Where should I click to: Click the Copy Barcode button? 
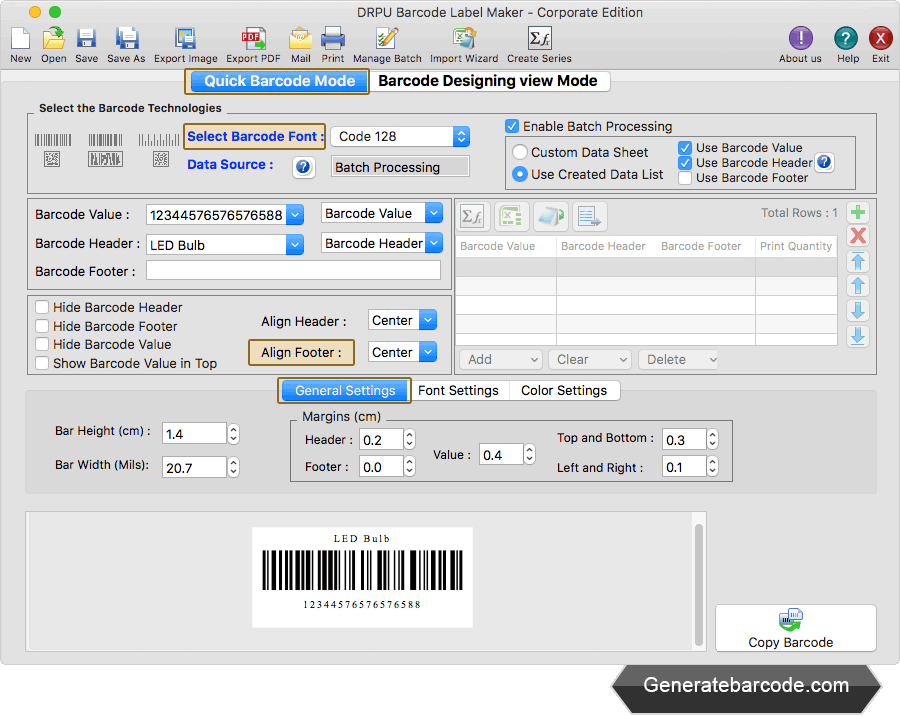tap(796, 628)
